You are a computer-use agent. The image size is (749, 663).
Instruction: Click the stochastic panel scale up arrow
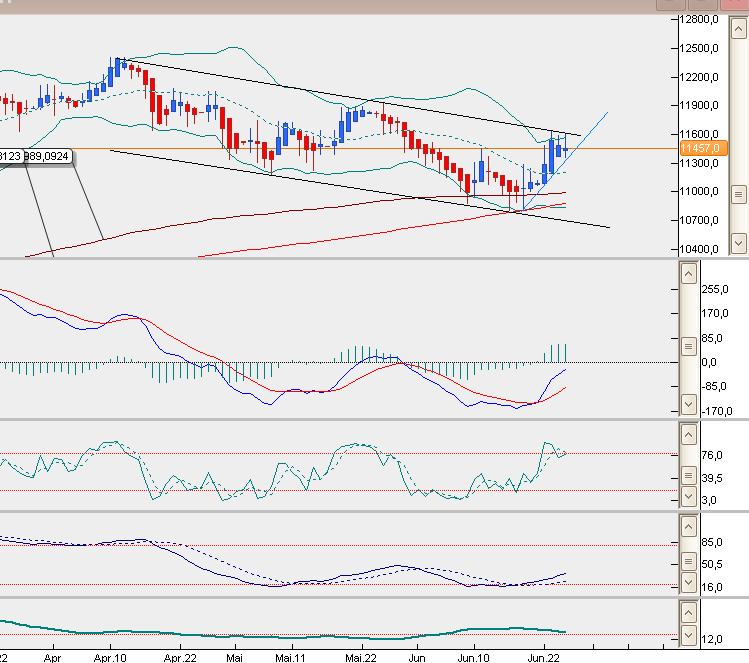(x=688, y=435)
